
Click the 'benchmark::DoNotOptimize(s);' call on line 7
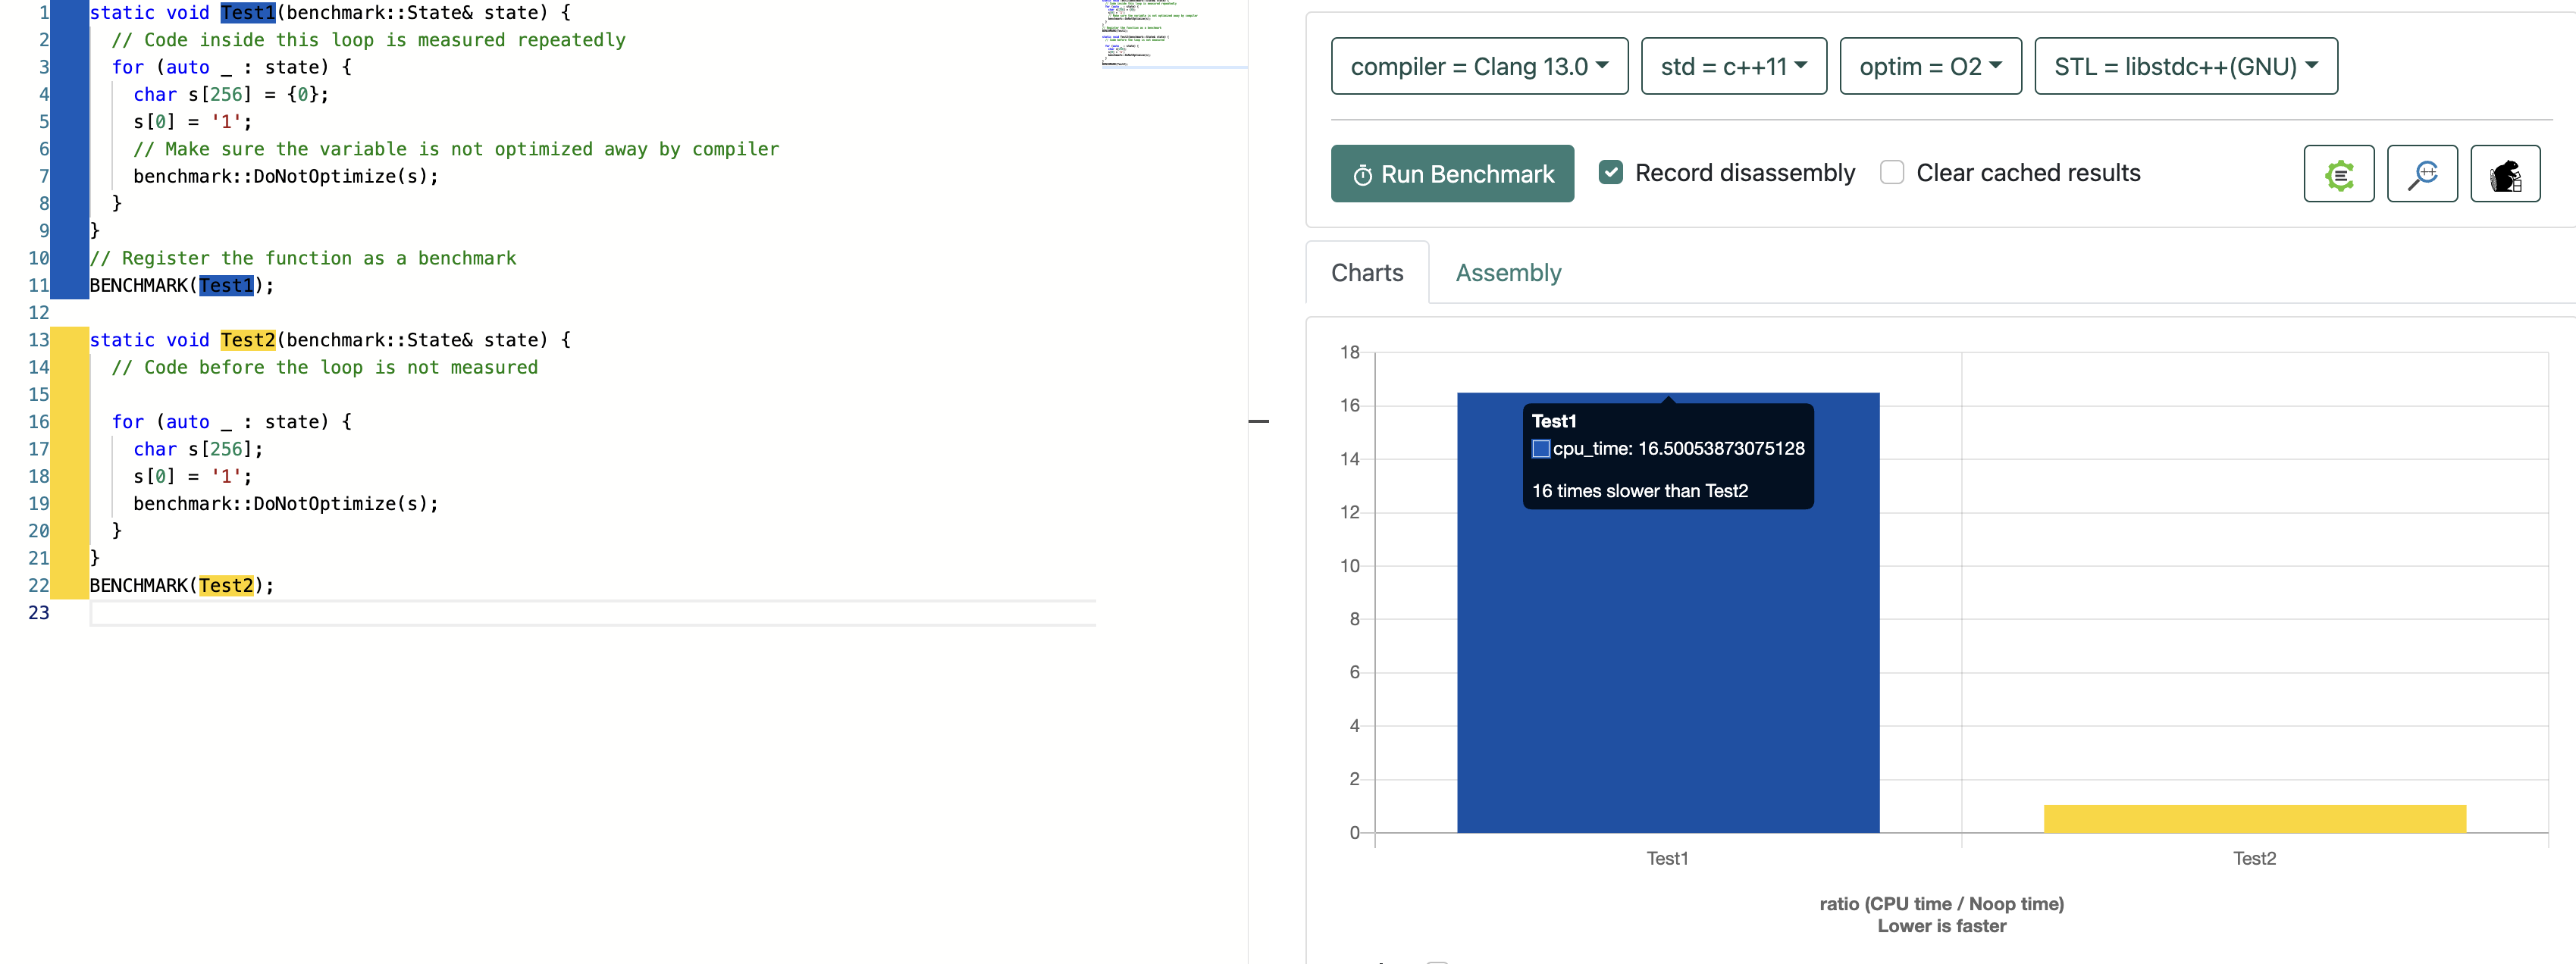[x=286, y=177]
